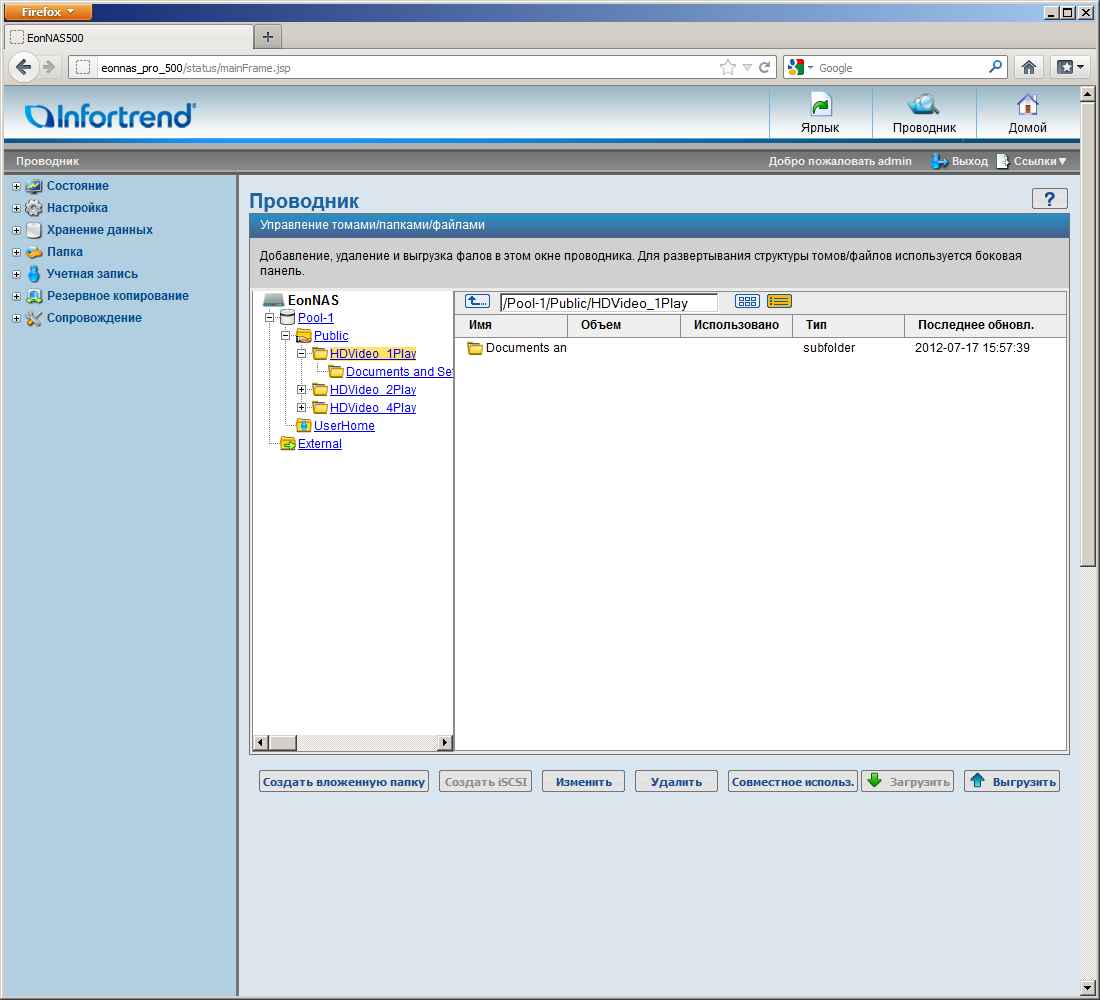
Task: Collapse the Public tree node
Action: point(286,335)
